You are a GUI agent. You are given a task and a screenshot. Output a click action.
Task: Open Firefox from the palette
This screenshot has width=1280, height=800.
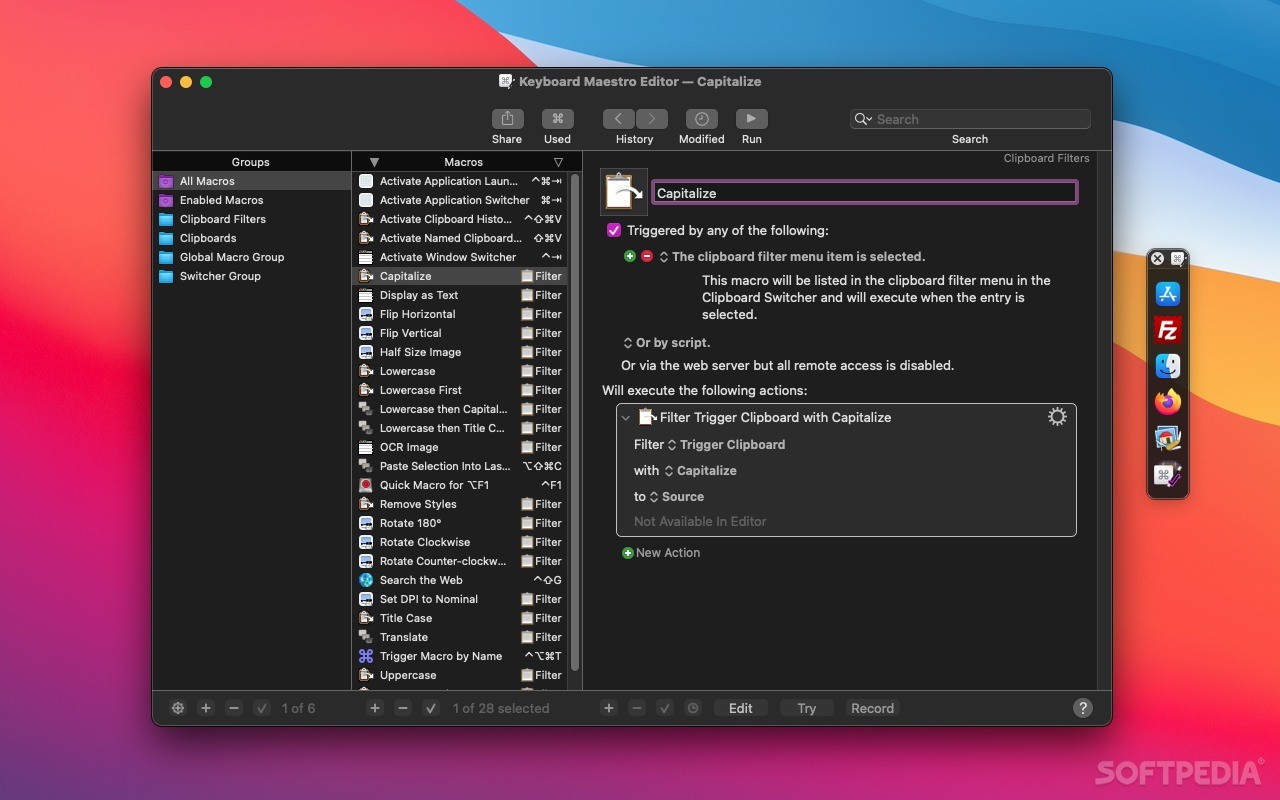(1168, 402)
